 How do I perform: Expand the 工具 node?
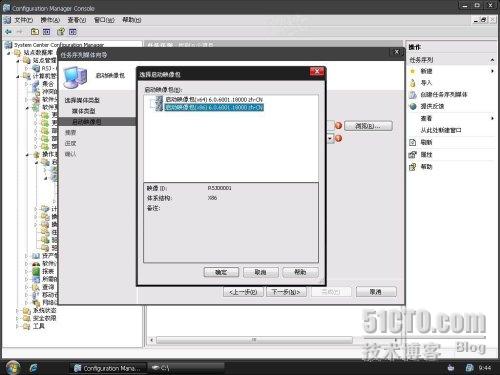click(x=18, y=326)
